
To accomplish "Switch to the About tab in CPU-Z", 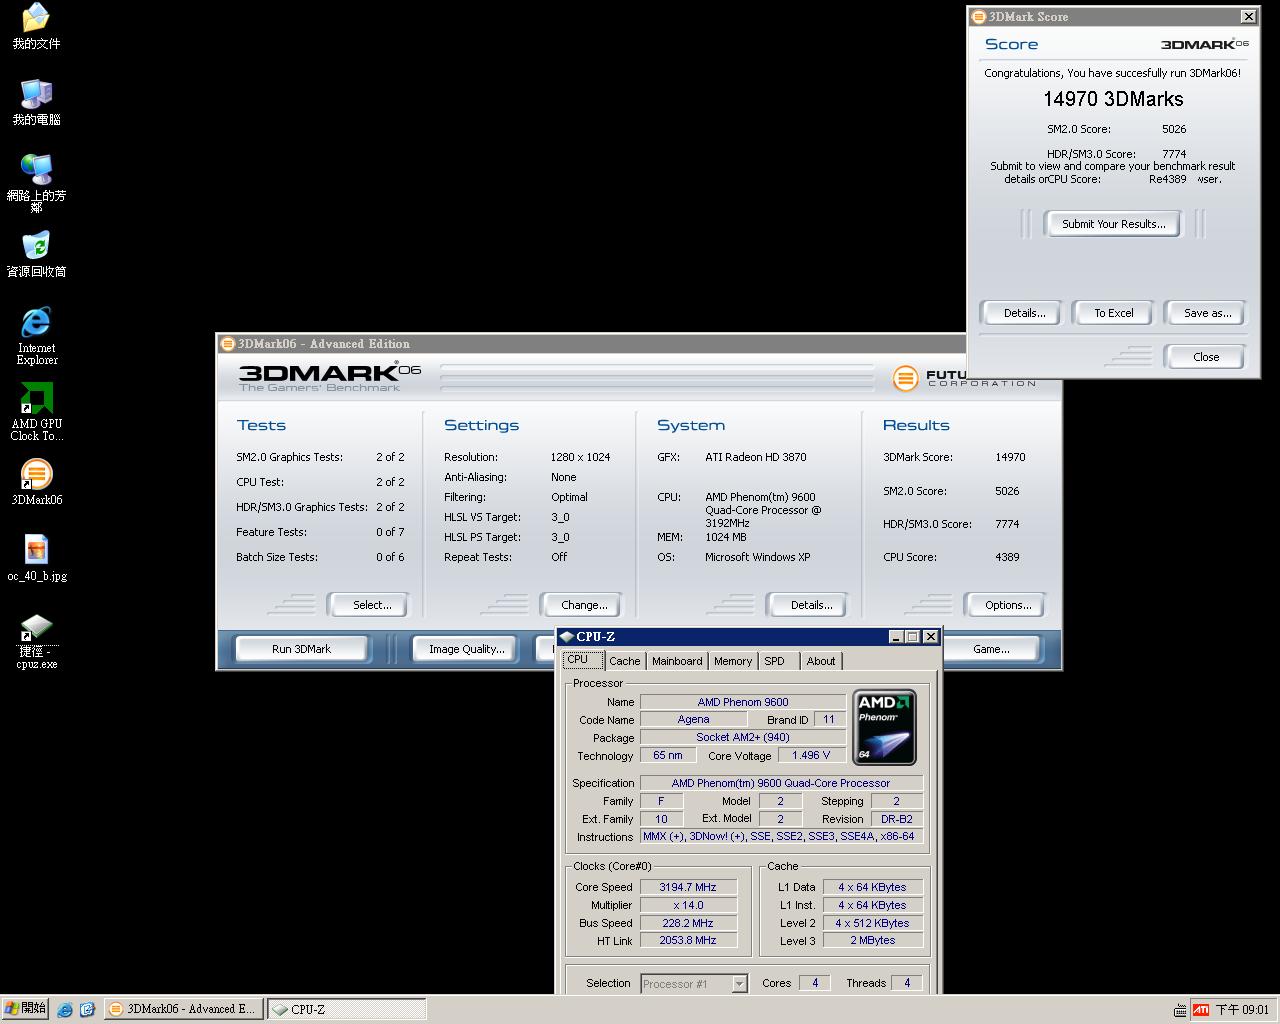I will [821, 661].
